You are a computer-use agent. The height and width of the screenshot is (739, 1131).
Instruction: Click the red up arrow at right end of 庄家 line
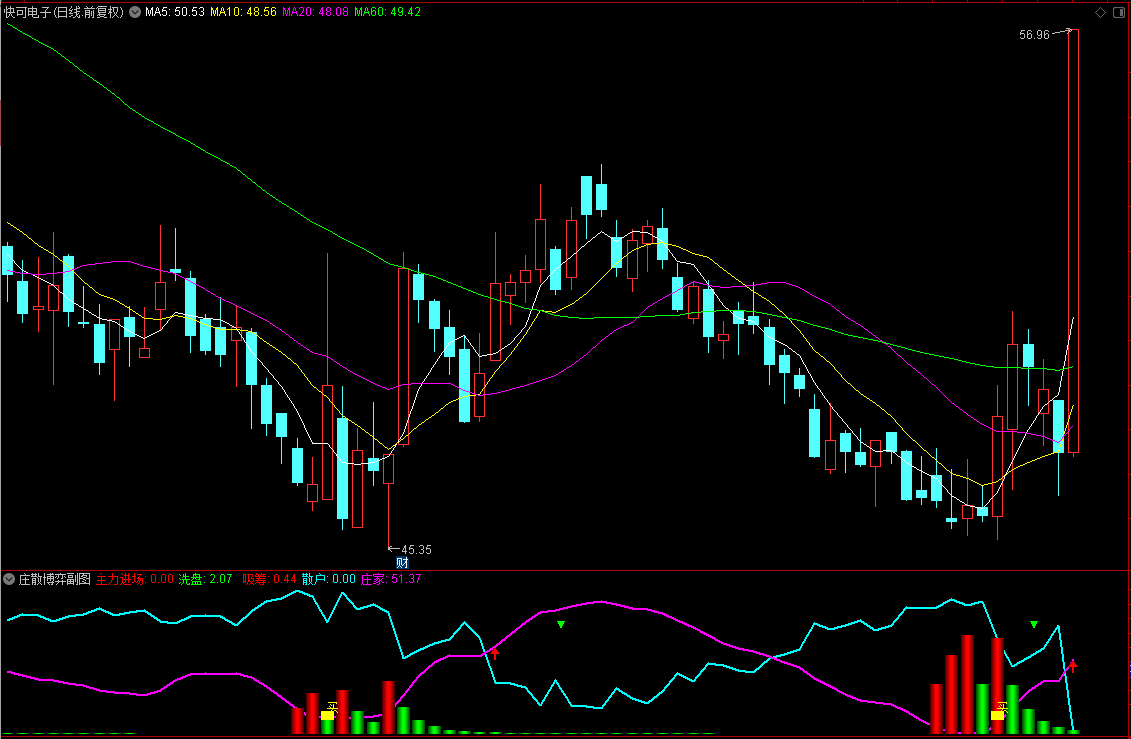click(x=1073, y=665)
